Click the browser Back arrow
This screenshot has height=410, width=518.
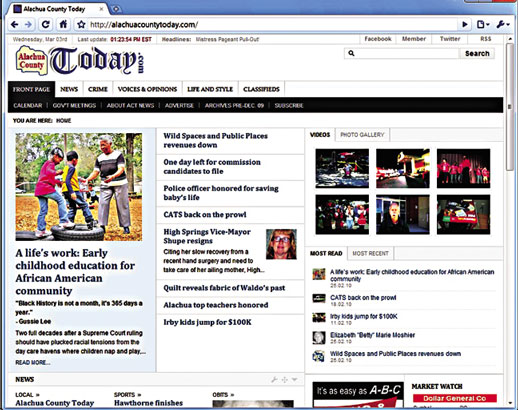14,24
